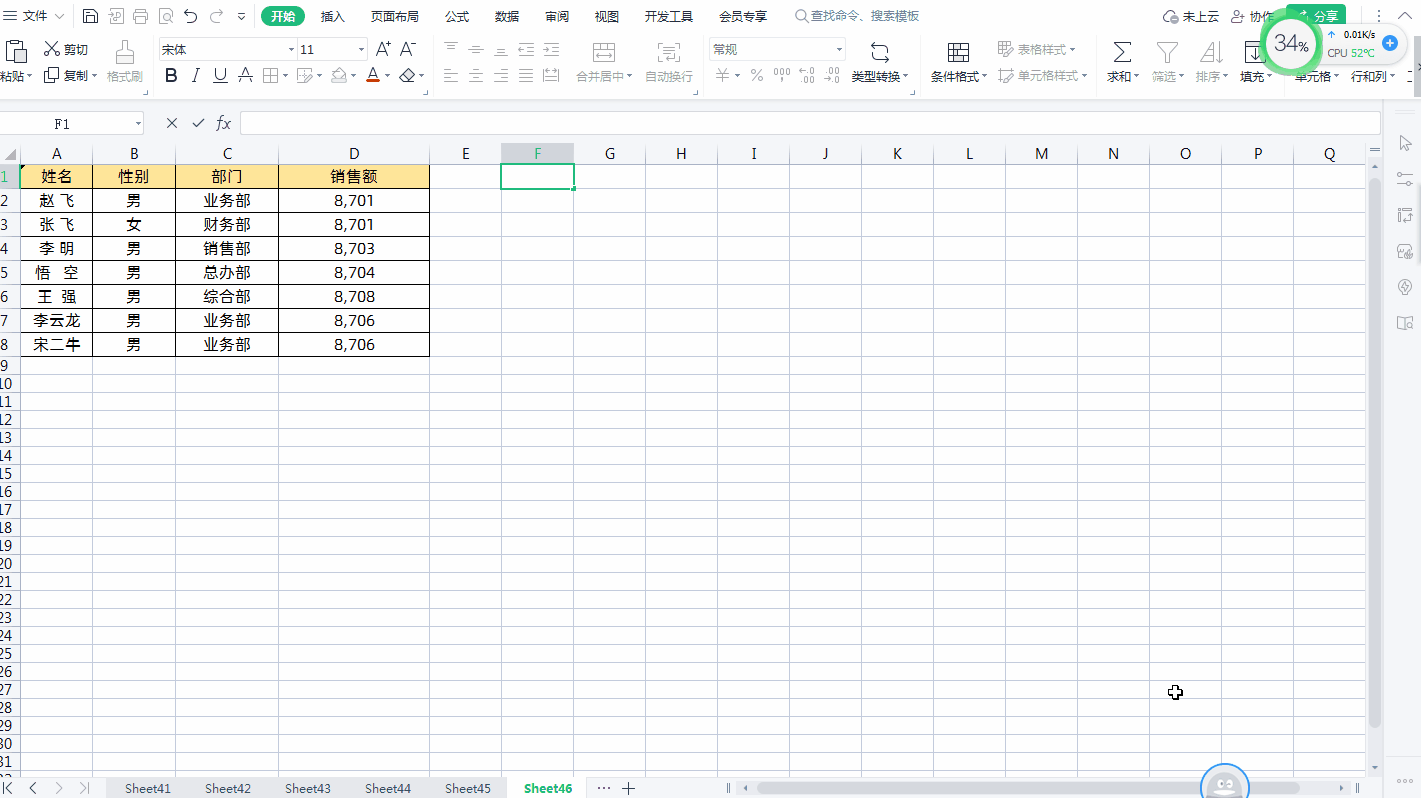Click the Conditional Formatting icon
Viewport: 1421px width, 798px height.
click(x=958, y=52)
